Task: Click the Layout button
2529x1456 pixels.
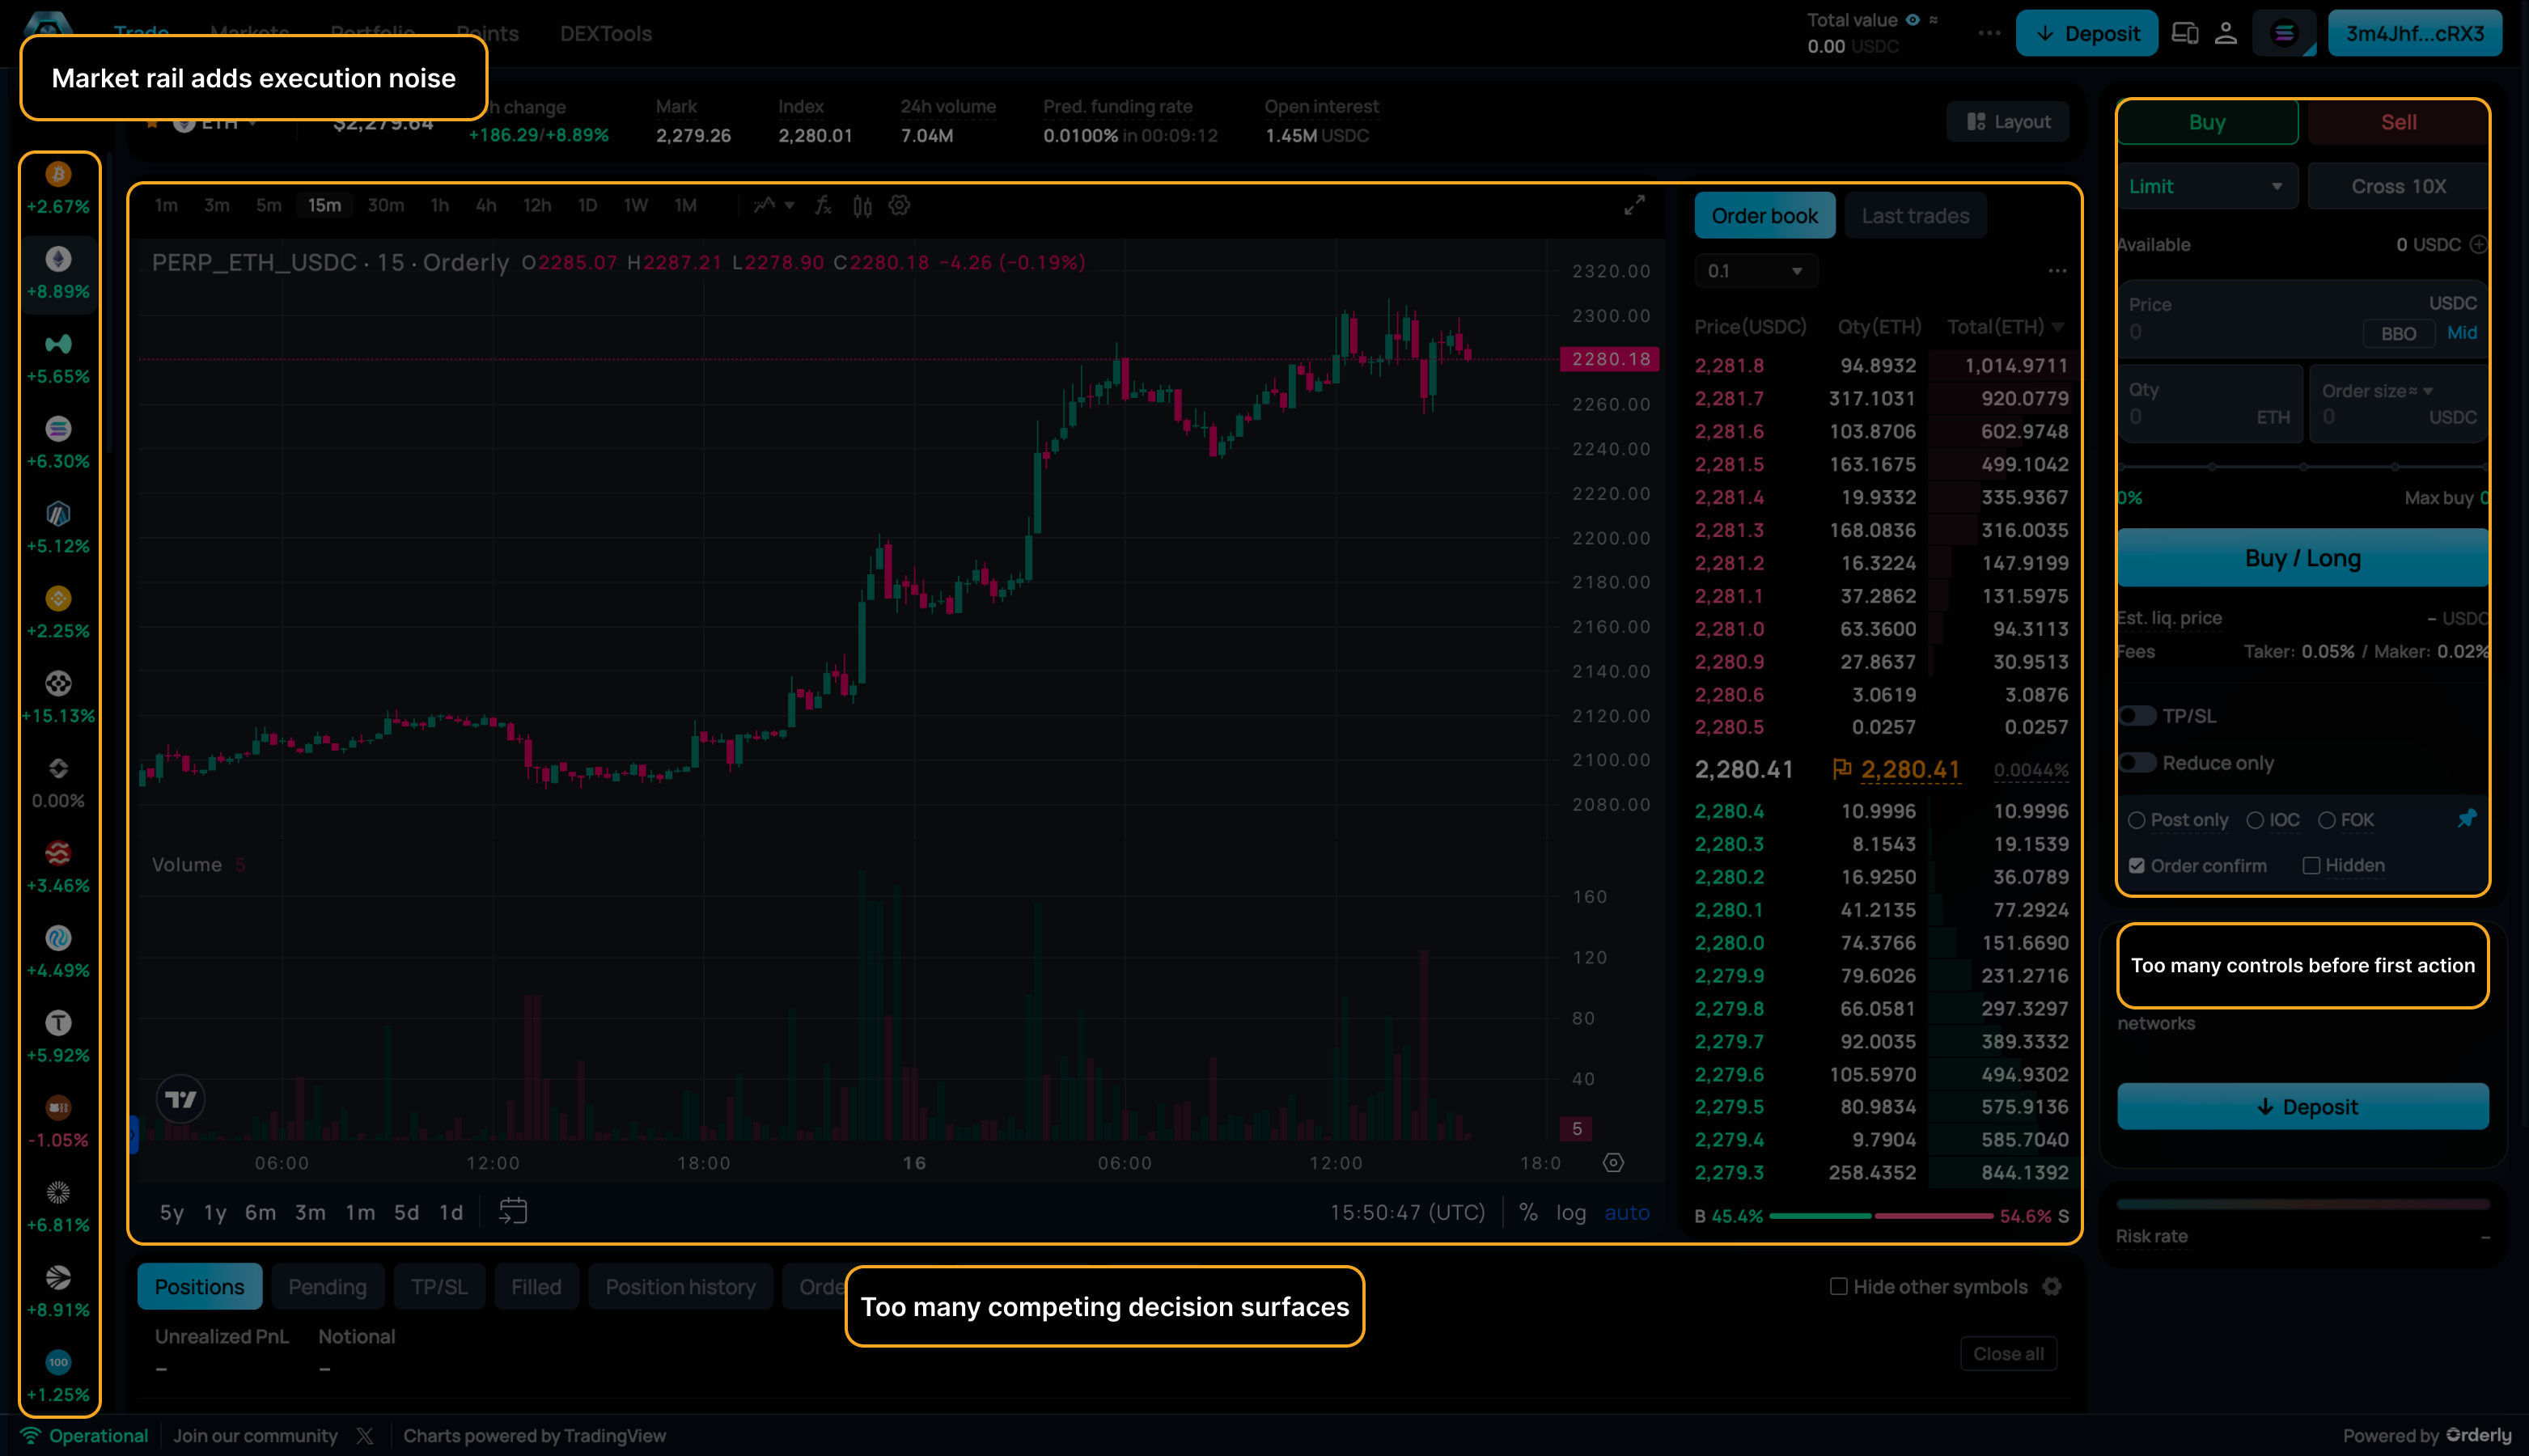Action: coord(2008,122)
